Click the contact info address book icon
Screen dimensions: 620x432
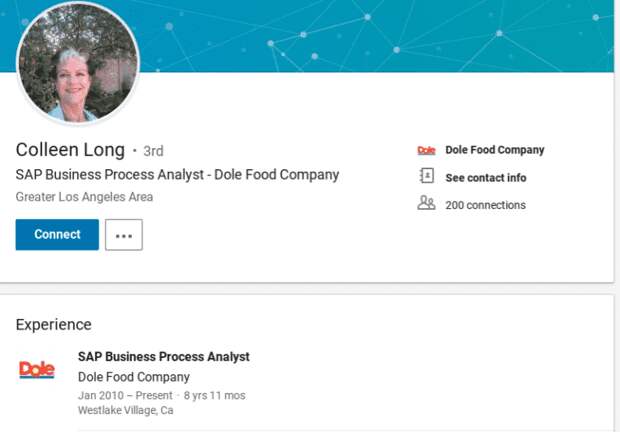(x=426, y=177)
